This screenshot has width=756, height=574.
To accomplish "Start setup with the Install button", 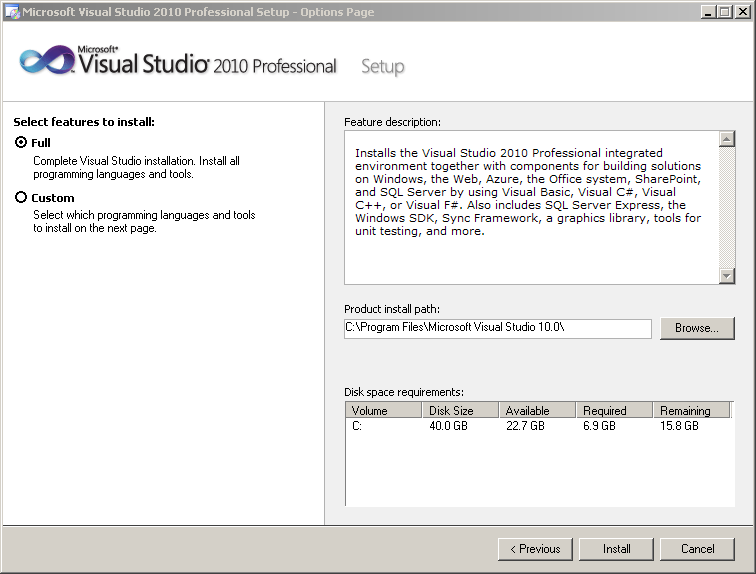I will (616, 549).
